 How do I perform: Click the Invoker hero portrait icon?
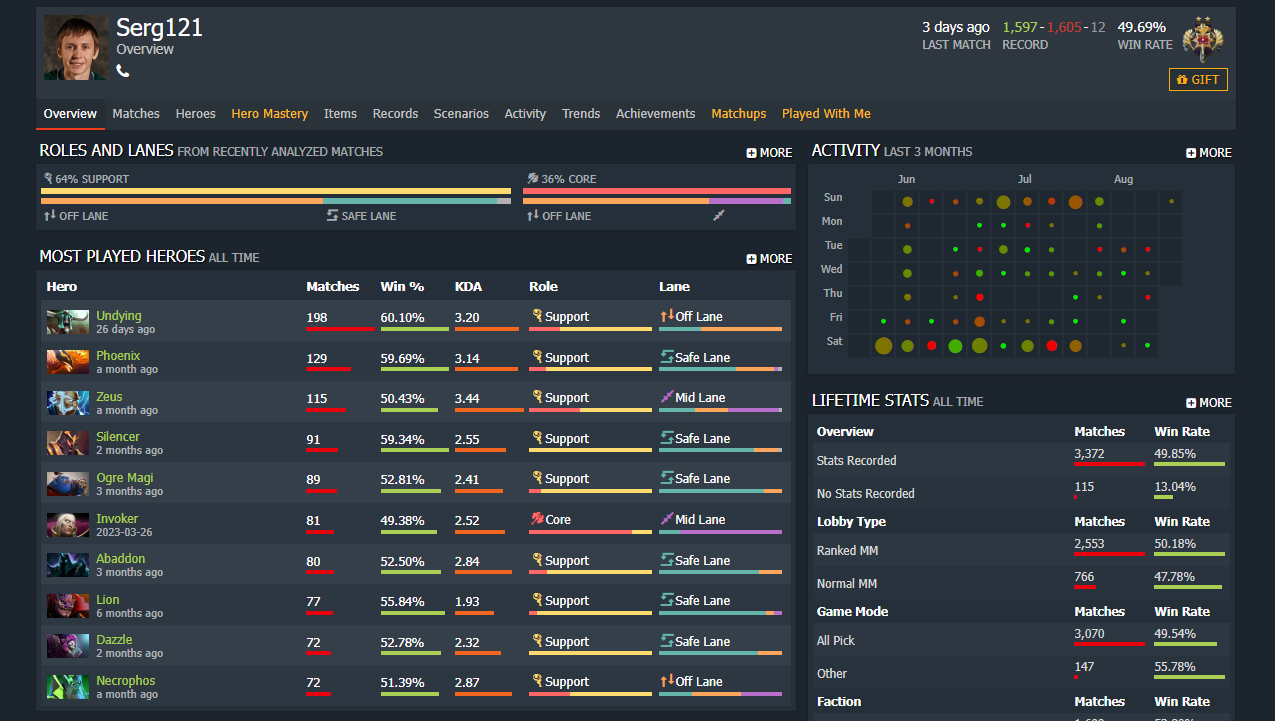point(67,525)
